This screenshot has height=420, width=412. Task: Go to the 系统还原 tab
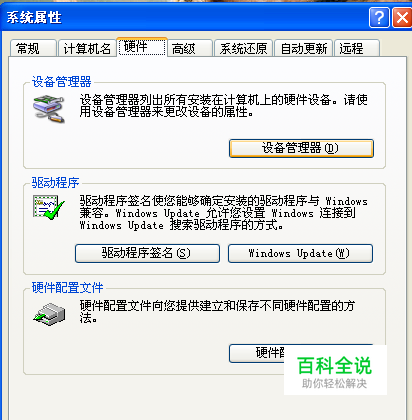(243, 48)
